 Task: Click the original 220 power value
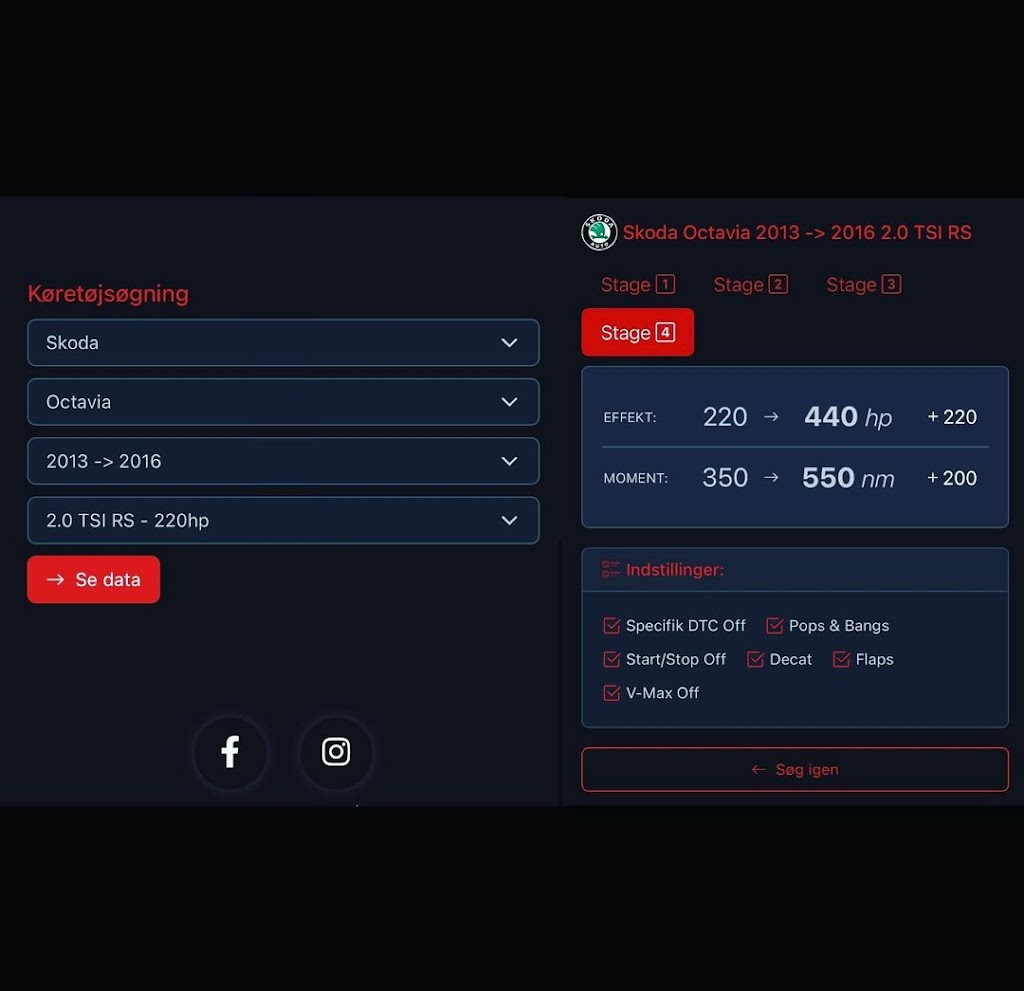(725, 417)
